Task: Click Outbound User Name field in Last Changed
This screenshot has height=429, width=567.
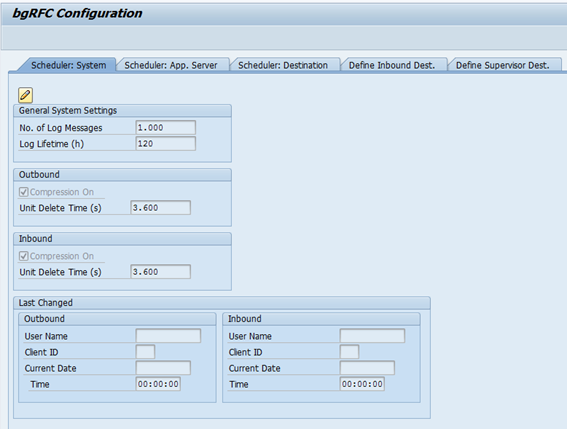Action: [x=168, y=336]
